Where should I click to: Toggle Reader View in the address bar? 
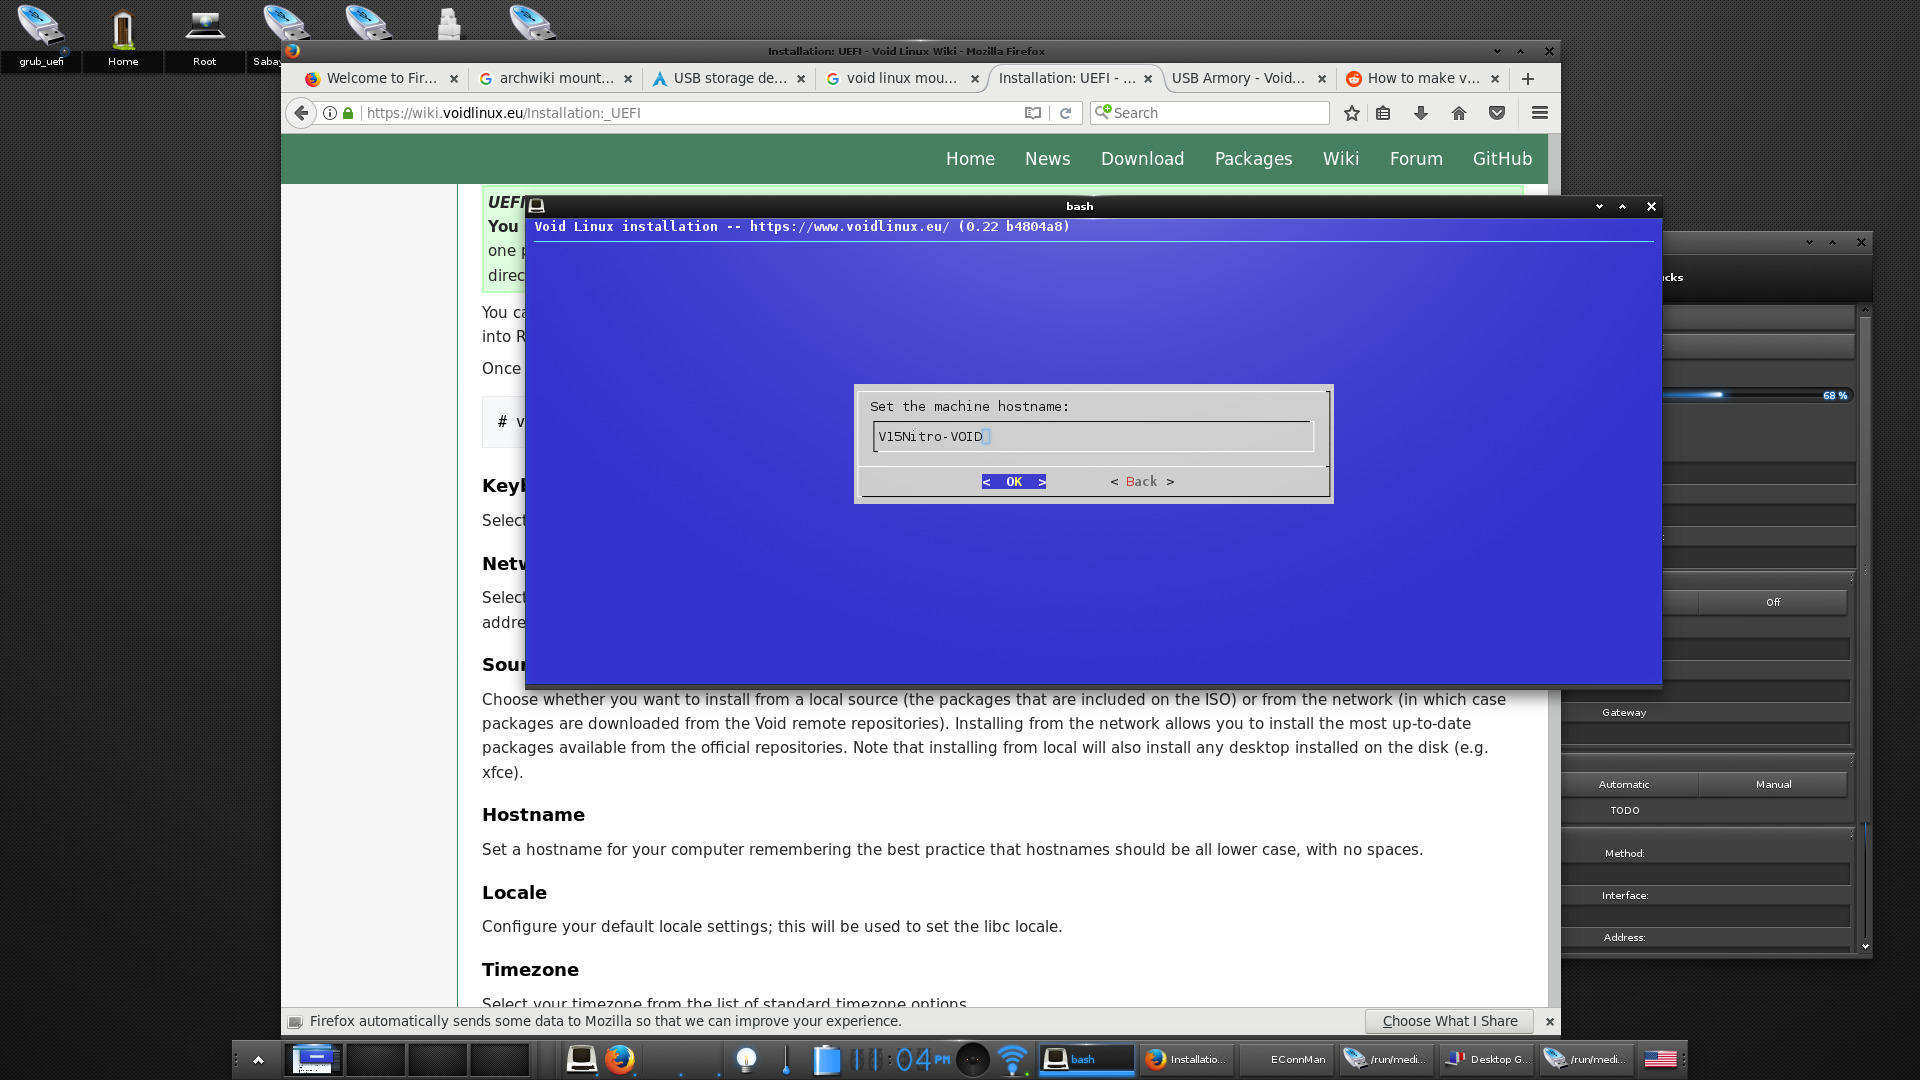tap(1033, 113)
